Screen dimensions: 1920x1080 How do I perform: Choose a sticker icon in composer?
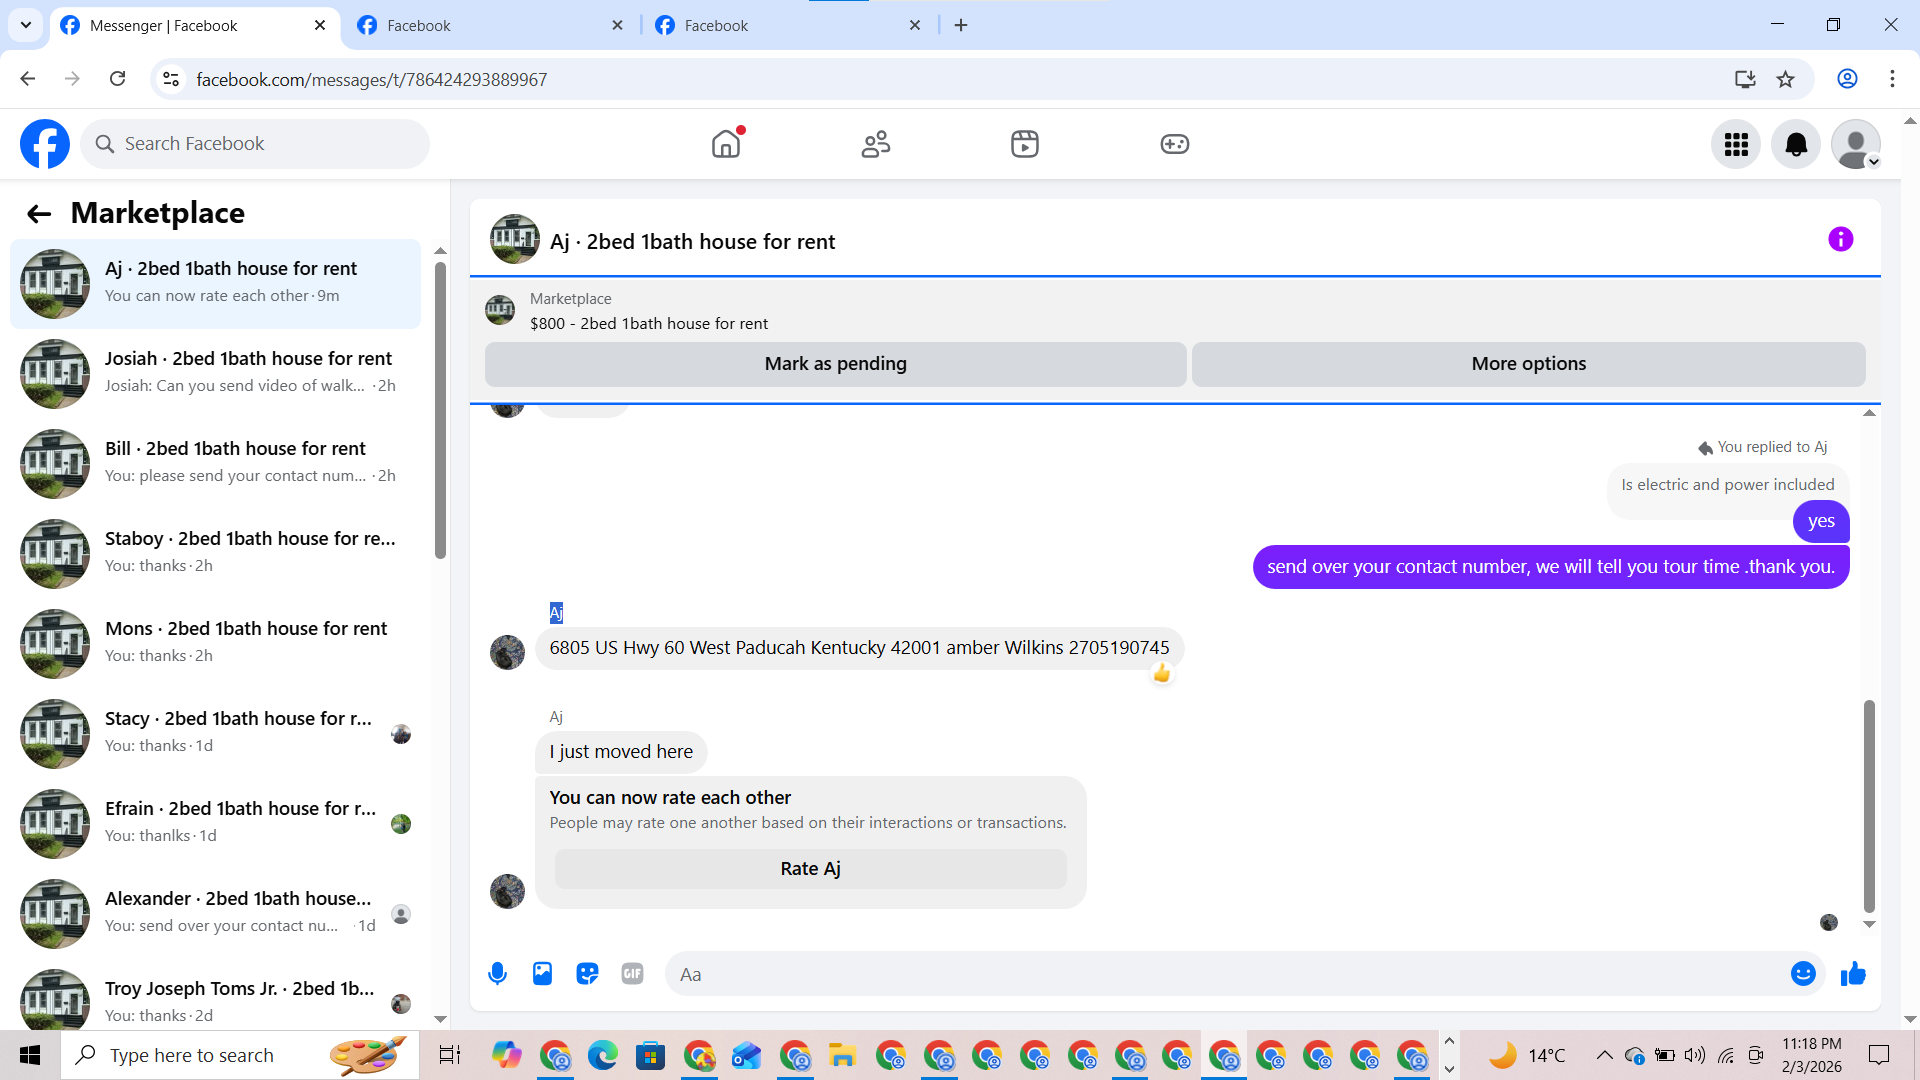587,974
